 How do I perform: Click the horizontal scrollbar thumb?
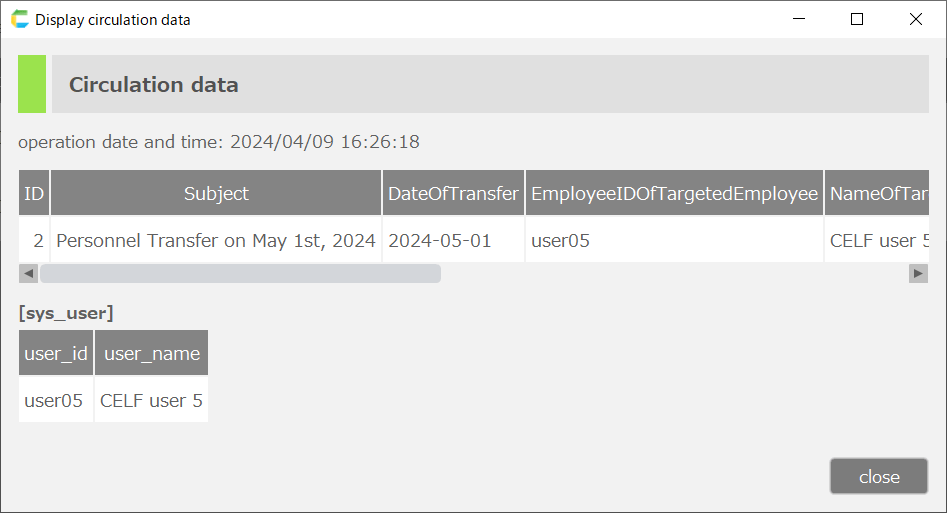(x=240, y=273)
